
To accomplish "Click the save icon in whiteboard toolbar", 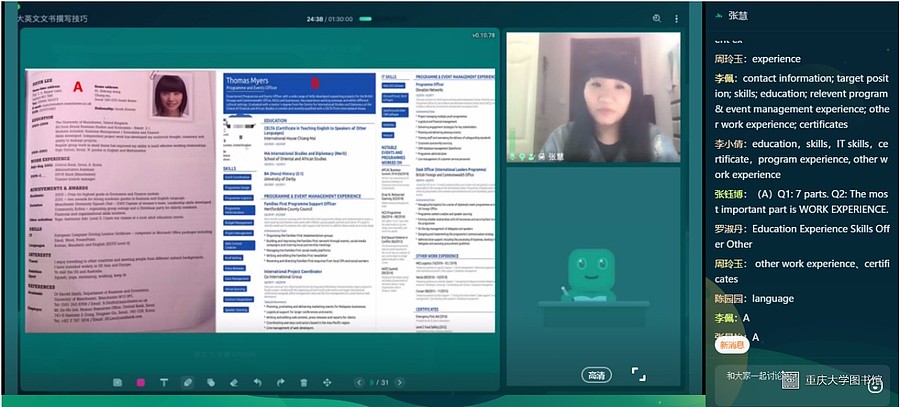I will pyautogui.click(x=118, y=382).
